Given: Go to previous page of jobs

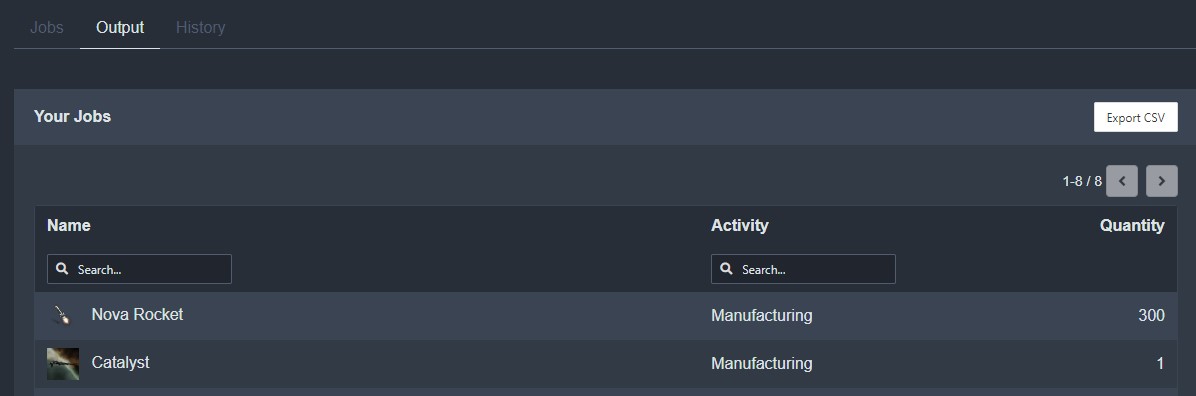Looking at the screenshot, I should tap(1121, 181).
